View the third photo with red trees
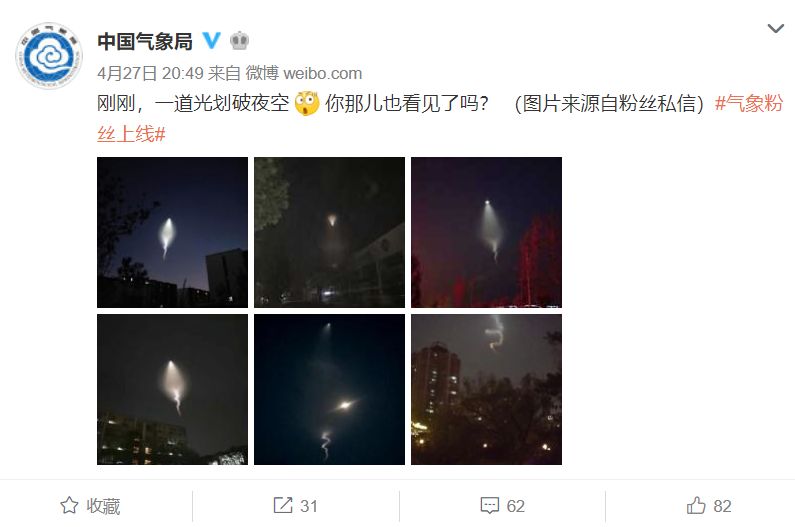The image size is (795, 527). tap(486, 232)
